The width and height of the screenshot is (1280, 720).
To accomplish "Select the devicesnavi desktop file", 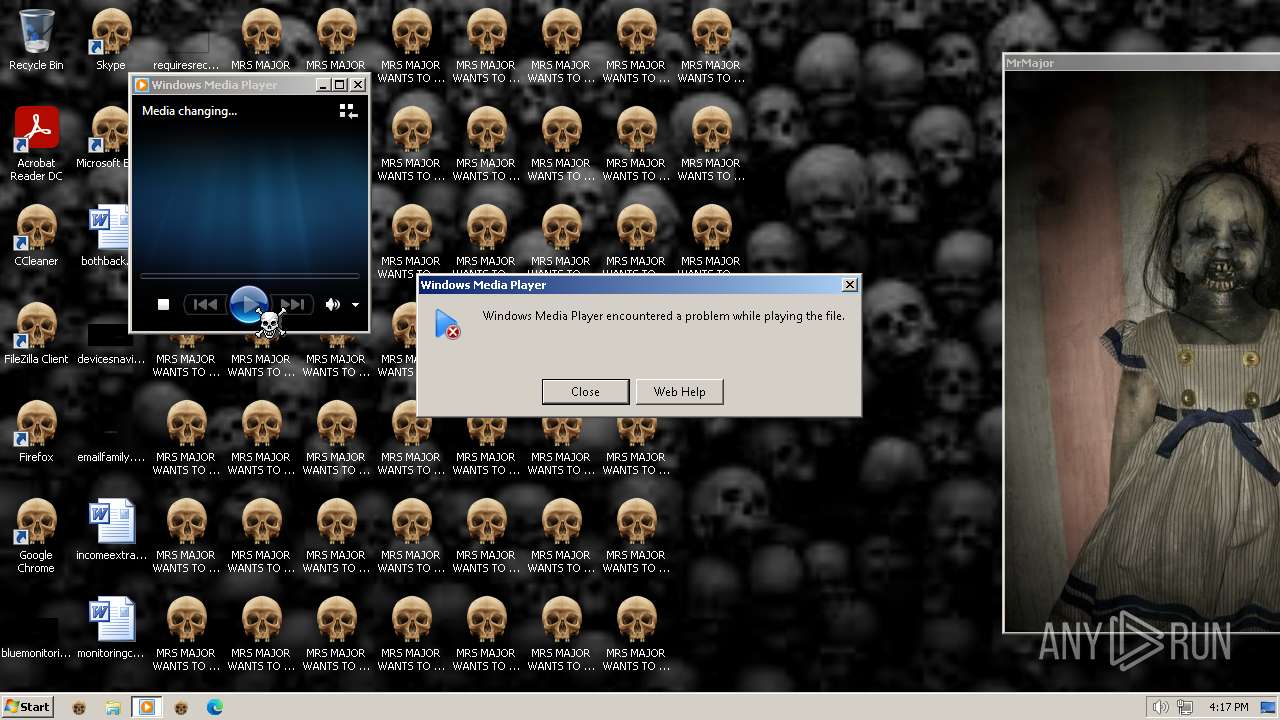I will pyautogui.click(x=111, y=341).
